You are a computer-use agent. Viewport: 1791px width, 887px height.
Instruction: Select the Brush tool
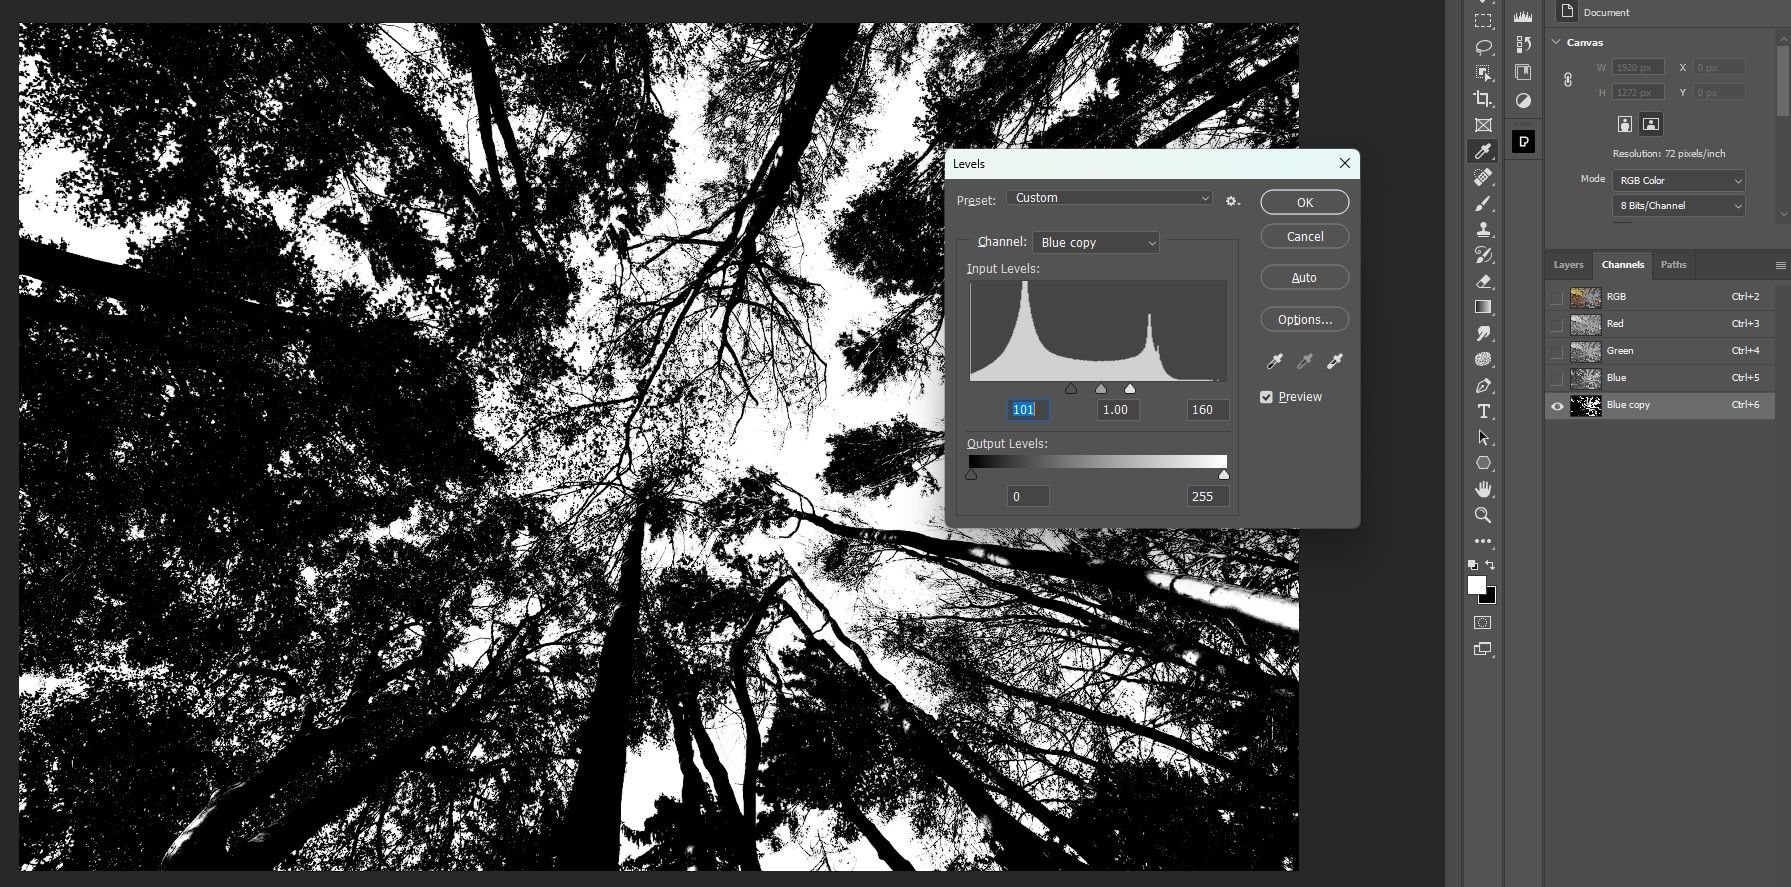[1483, 203]
